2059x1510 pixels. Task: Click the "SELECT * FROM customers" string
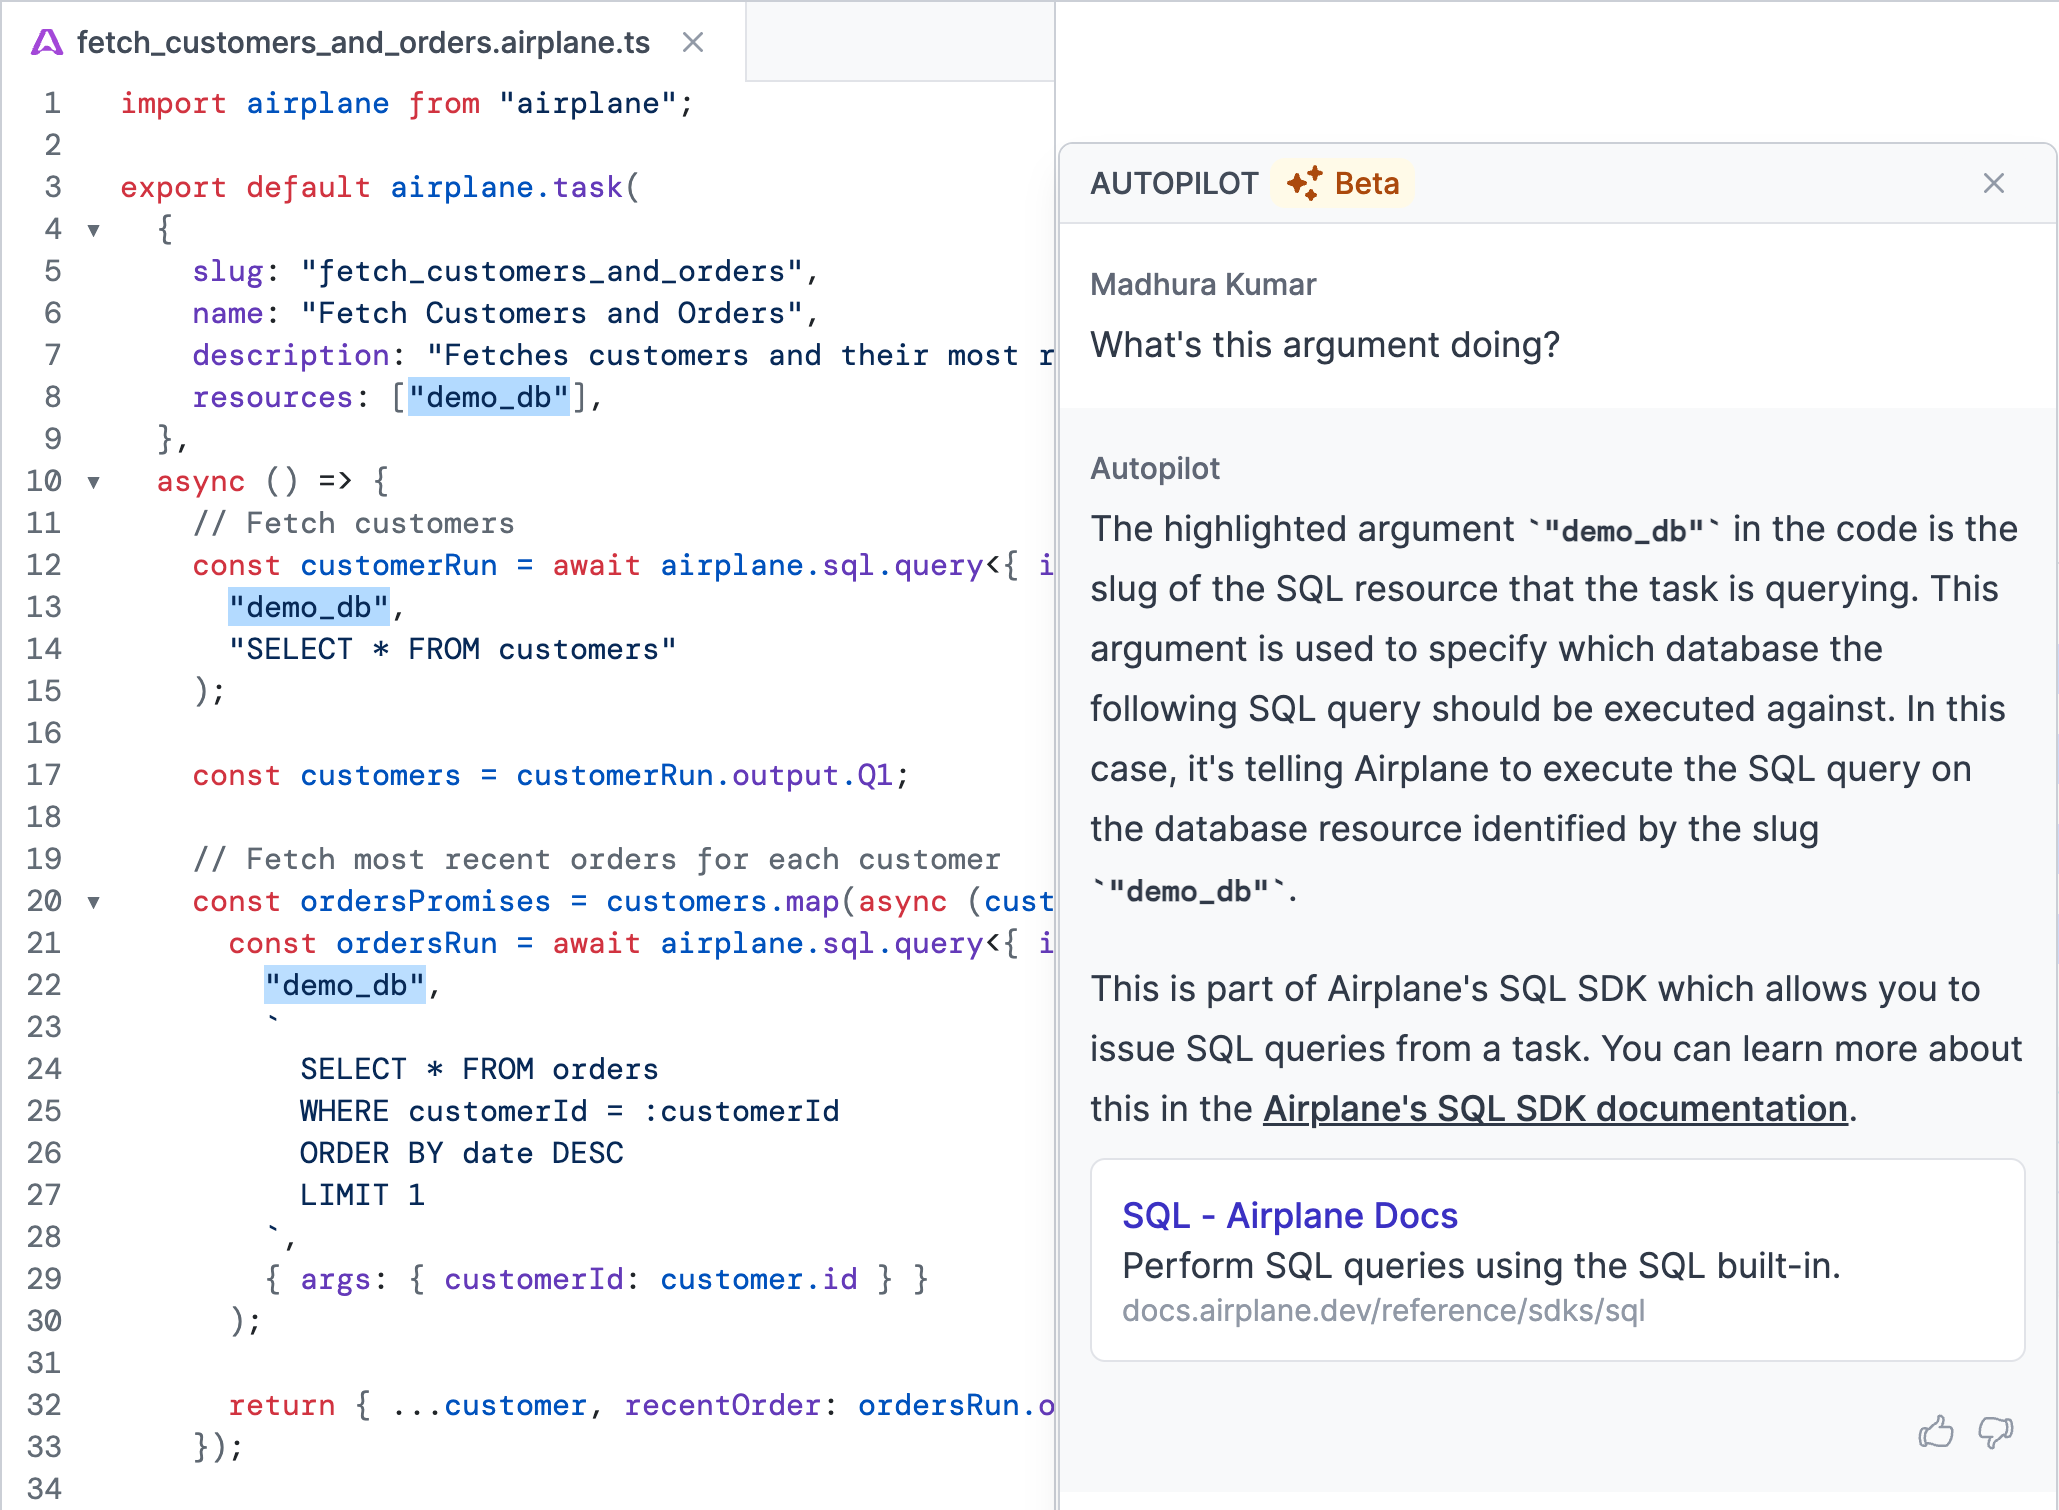click(453, 649)
